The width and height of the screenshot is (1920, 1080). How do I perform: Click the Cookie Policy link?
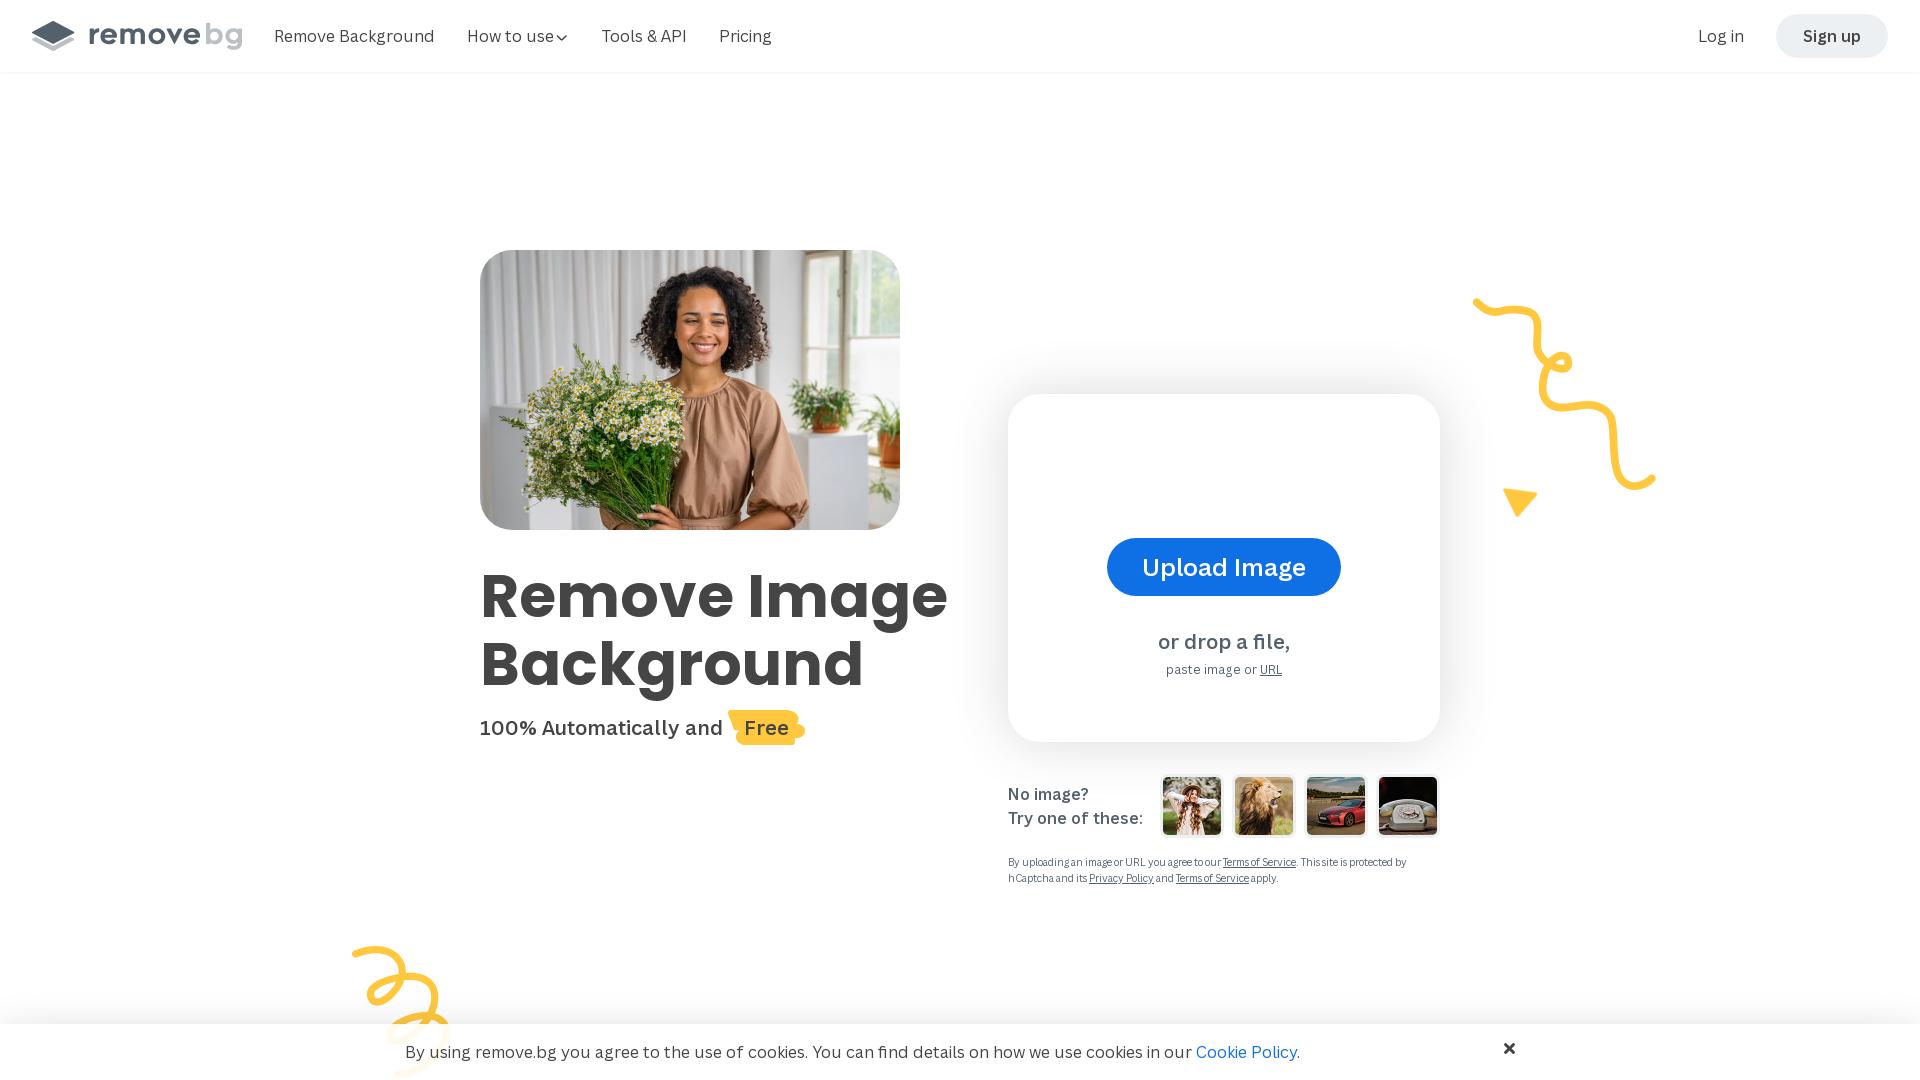click(x=1245, y=1051)
